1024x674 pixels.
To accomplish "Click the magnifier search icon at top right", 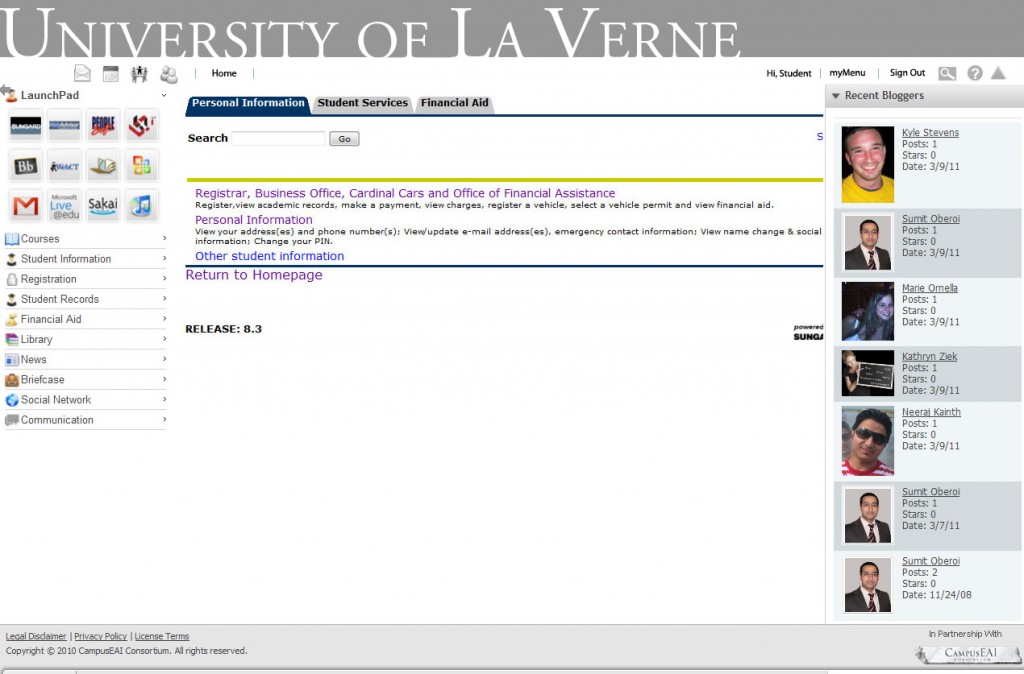I will 946,73.
